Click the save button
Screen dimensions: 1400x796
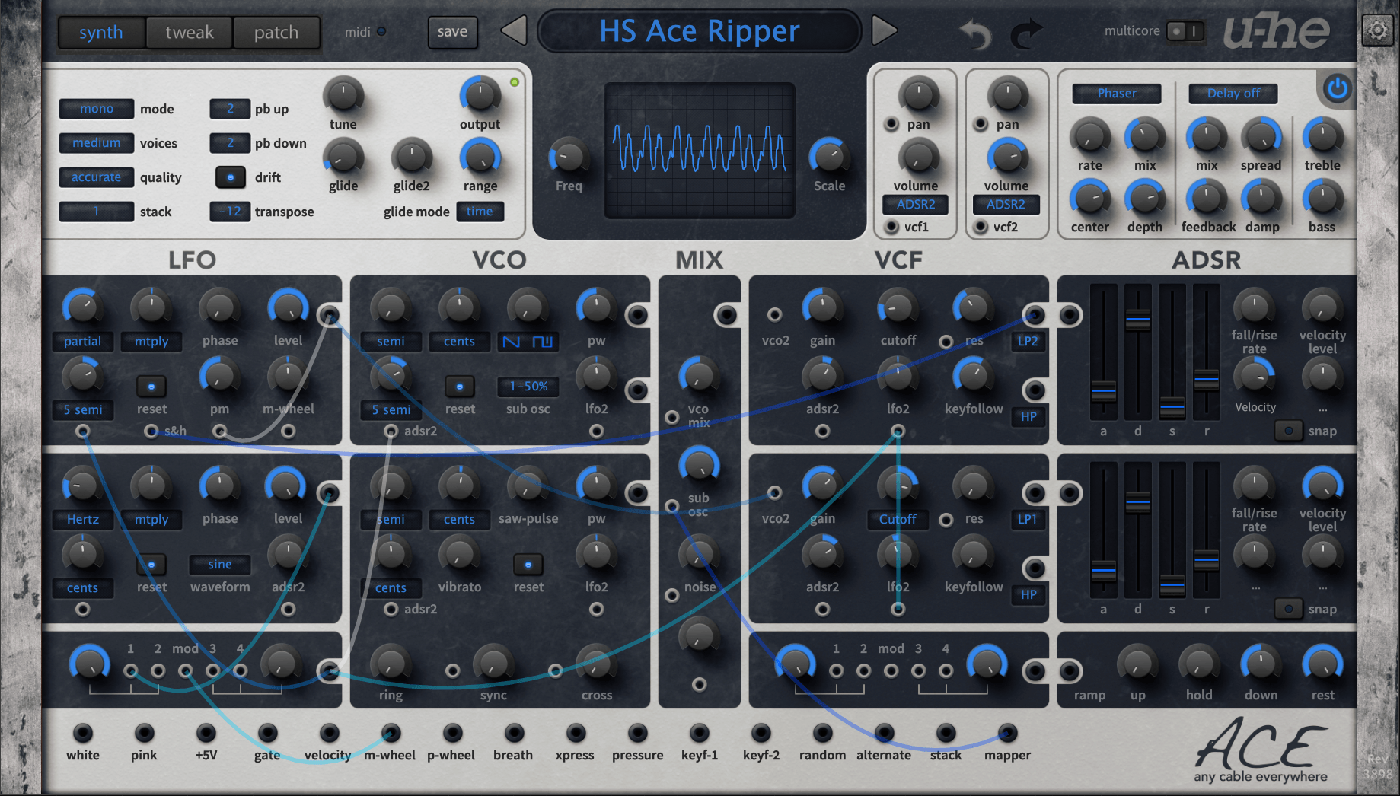452,32
